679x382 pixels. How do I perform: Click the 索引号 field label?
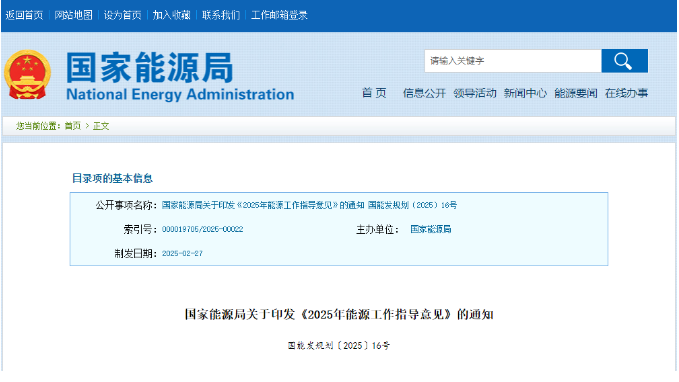(140, 230)
